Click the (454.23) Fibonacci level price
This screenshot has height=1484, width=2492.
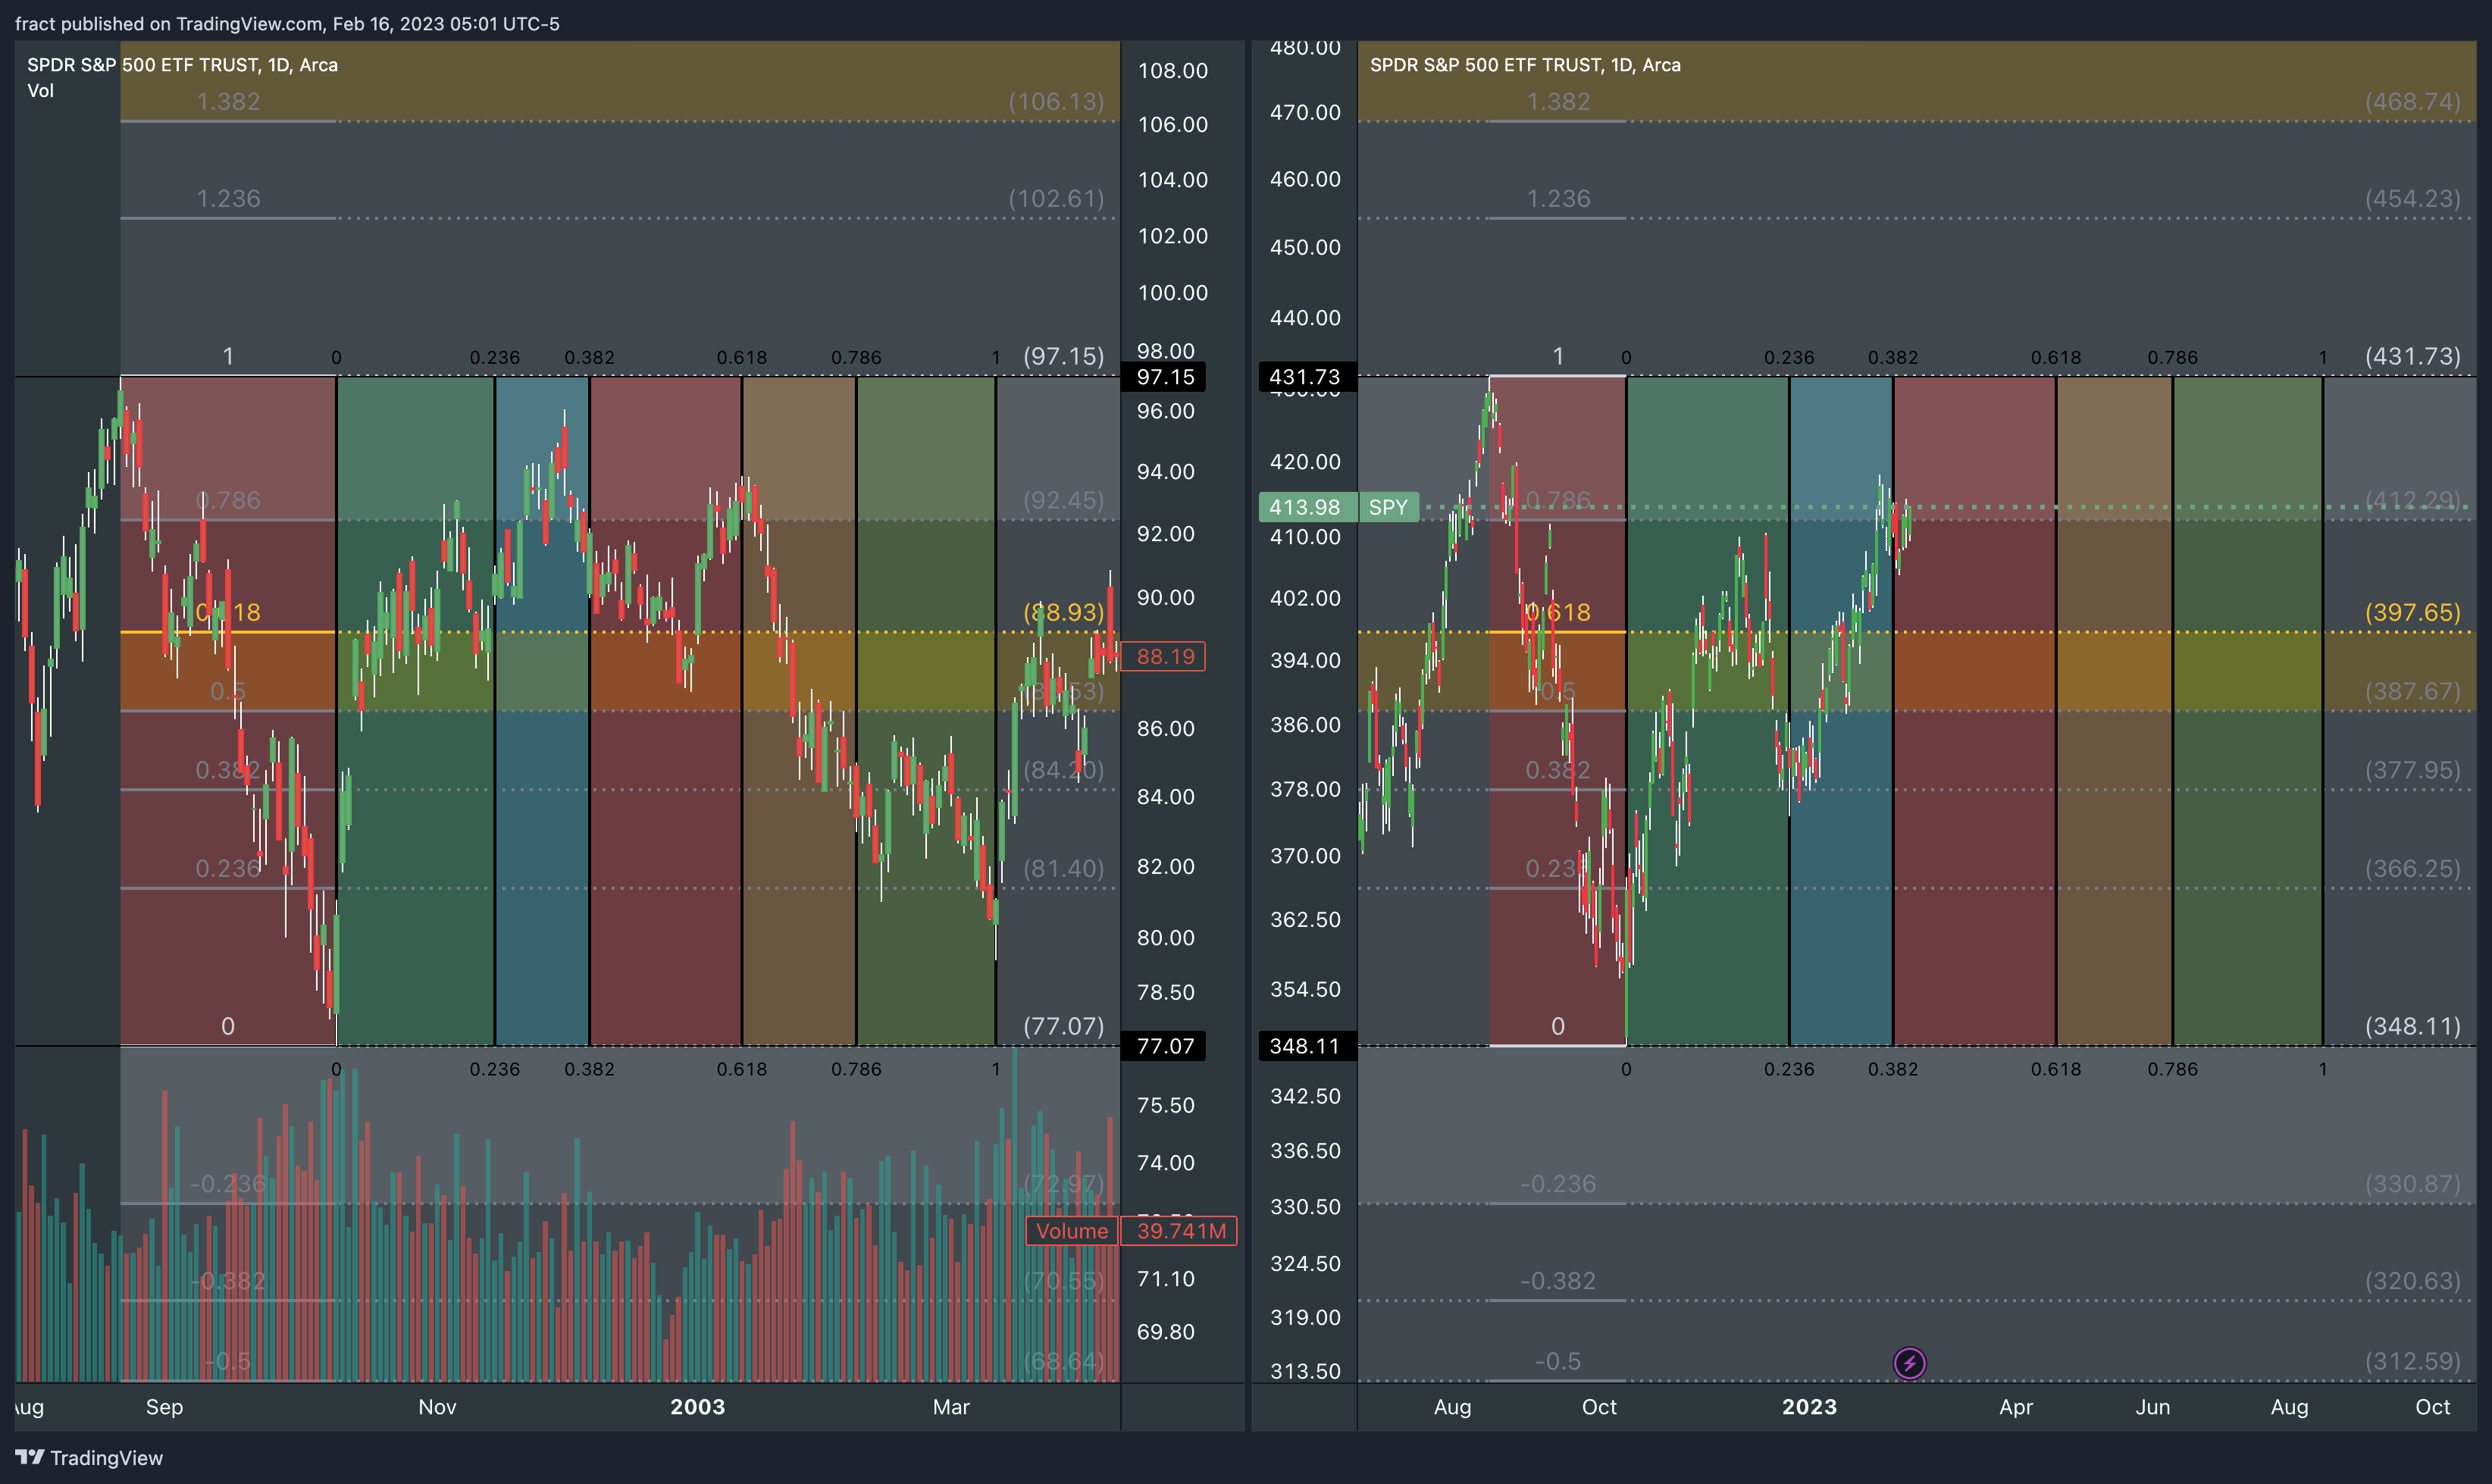pos(2412,198)
